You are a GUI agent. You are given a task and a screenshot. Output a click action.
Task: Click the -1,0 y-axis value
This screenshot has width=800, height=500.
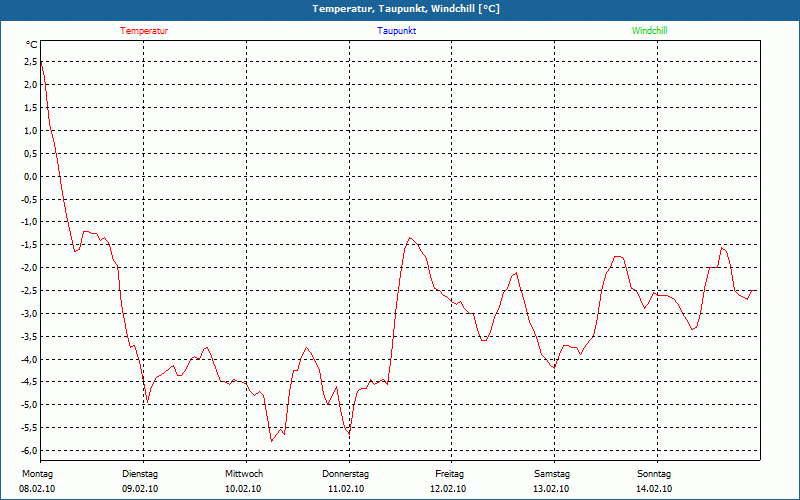(x=30, y=222)
